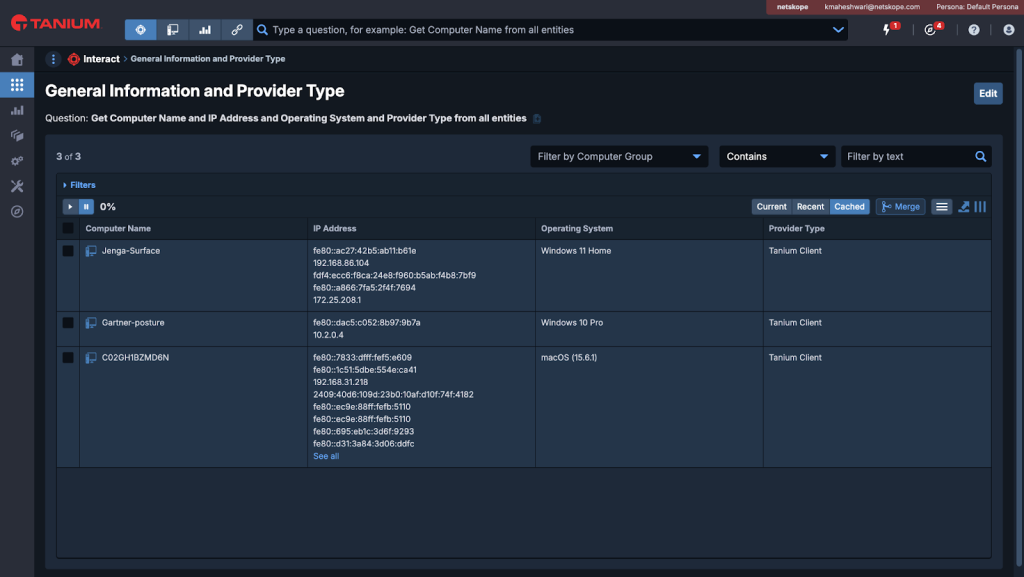
Task: Expand the Filters section
Action: (x=79, y=185)
